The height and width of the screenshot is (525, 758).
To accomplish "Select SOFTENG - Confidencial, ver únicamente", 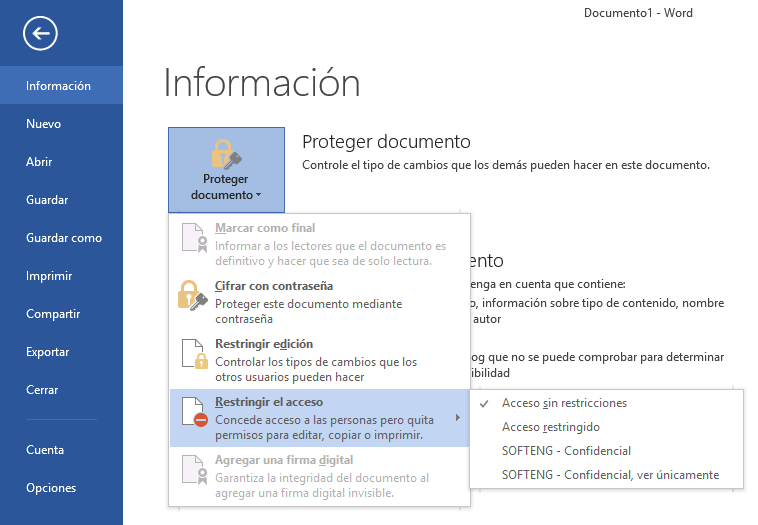I will click(609, 475).
